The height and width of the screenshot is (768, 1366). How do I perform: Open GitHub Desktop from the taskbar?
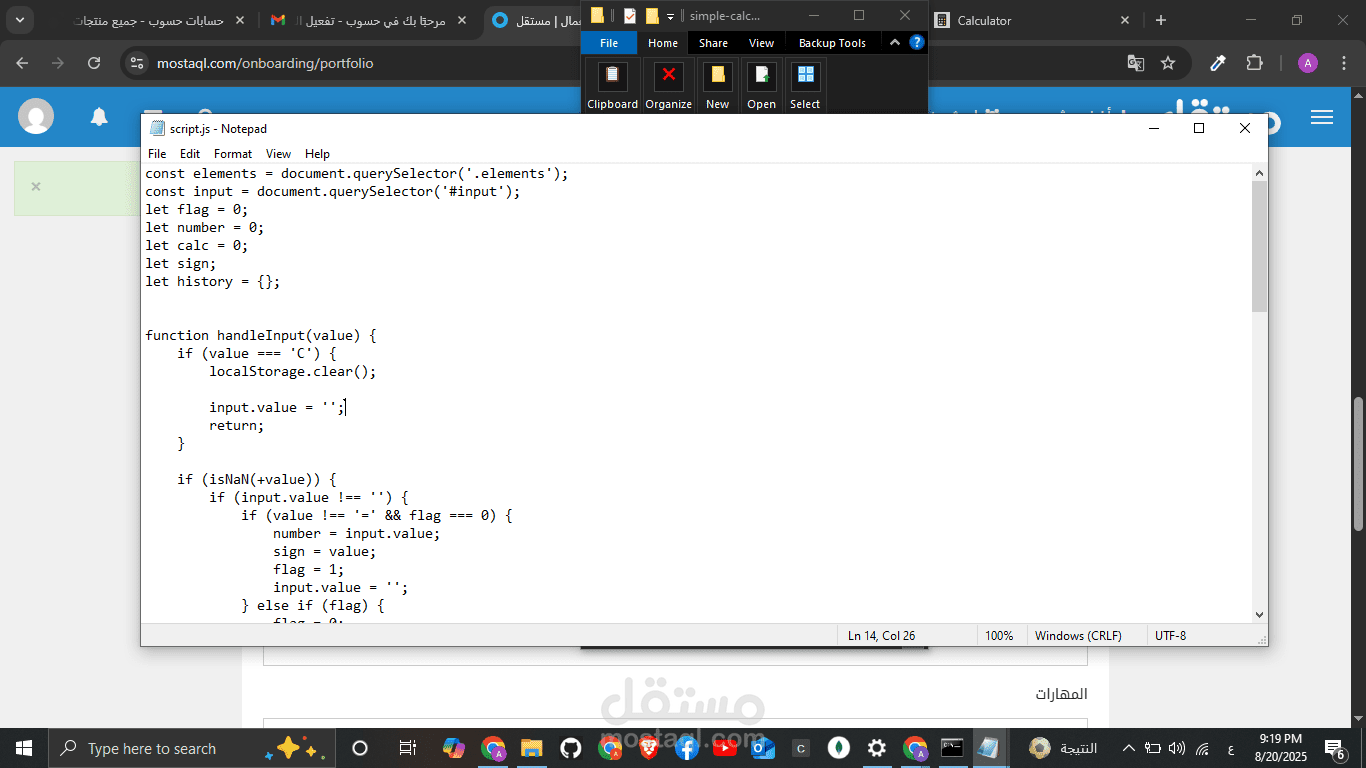point(570,748)
